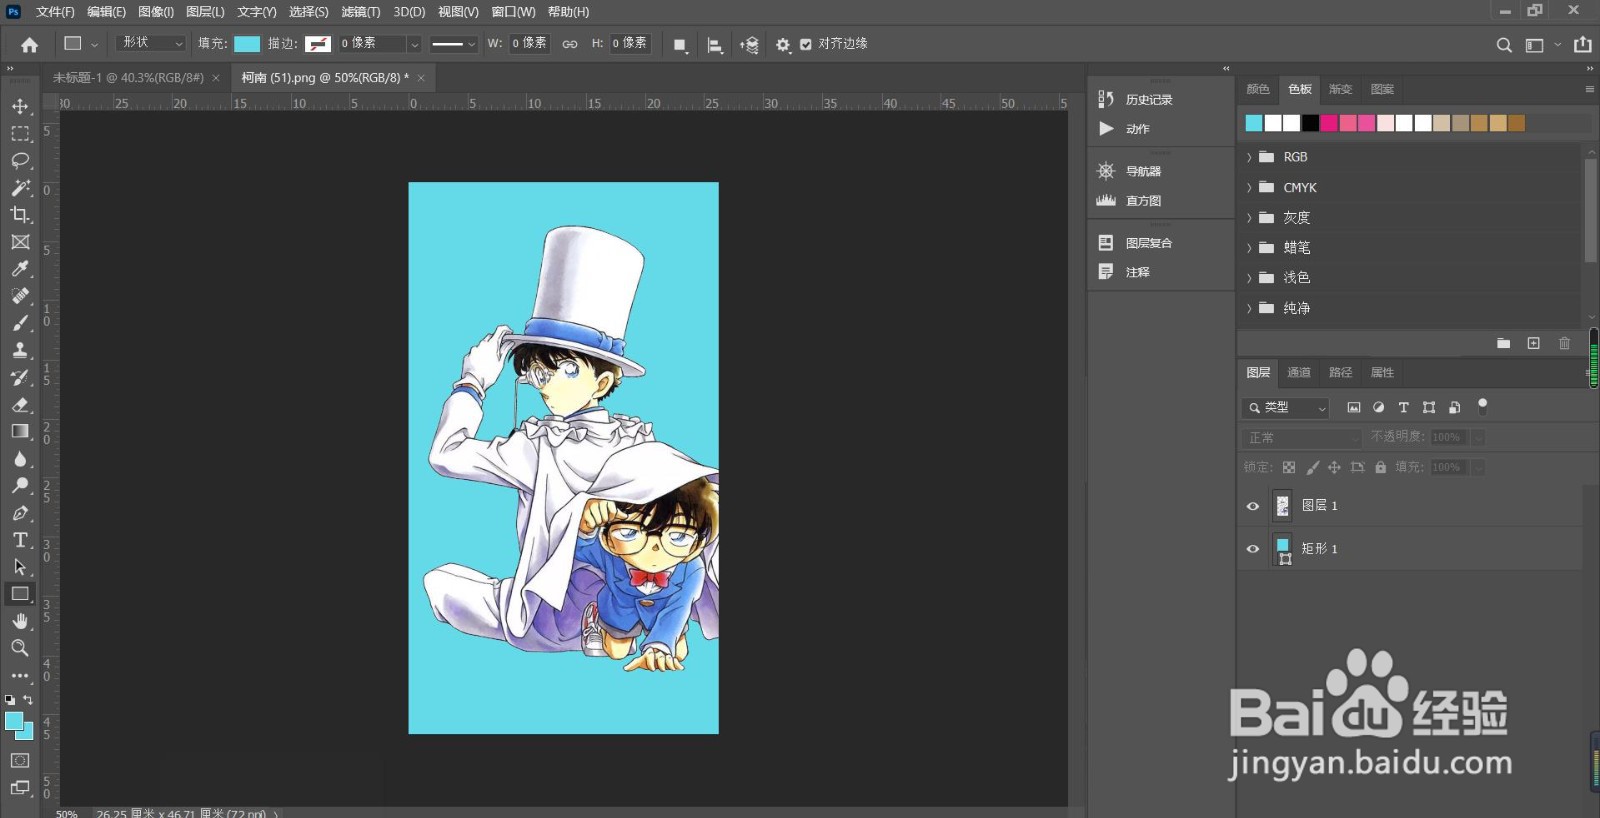Hide the 图层 1 layer
This screenshot has height=818, width=1600.
1253,506
